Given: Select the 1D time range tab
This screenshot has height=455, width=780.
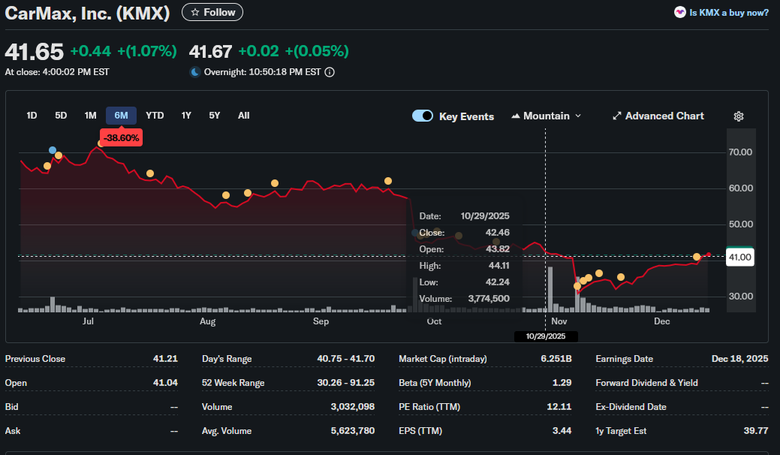Looking at the screenshot, I should point(32,116).
